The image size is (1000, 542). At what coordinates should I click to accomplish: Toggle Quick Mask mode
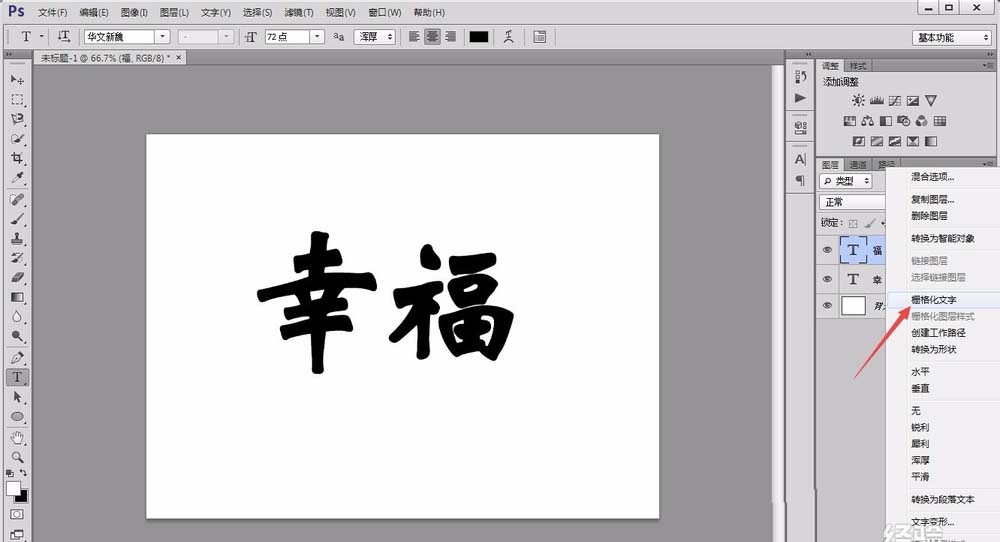click(17, 514)
